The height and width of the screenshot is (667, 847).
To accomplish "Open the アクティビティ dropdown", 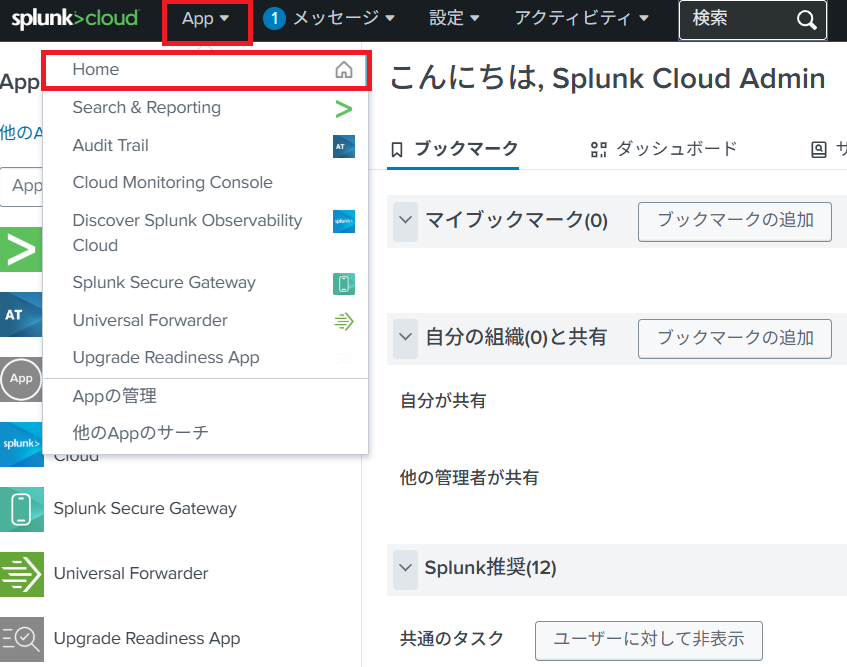I will click(x=581, y=18).
